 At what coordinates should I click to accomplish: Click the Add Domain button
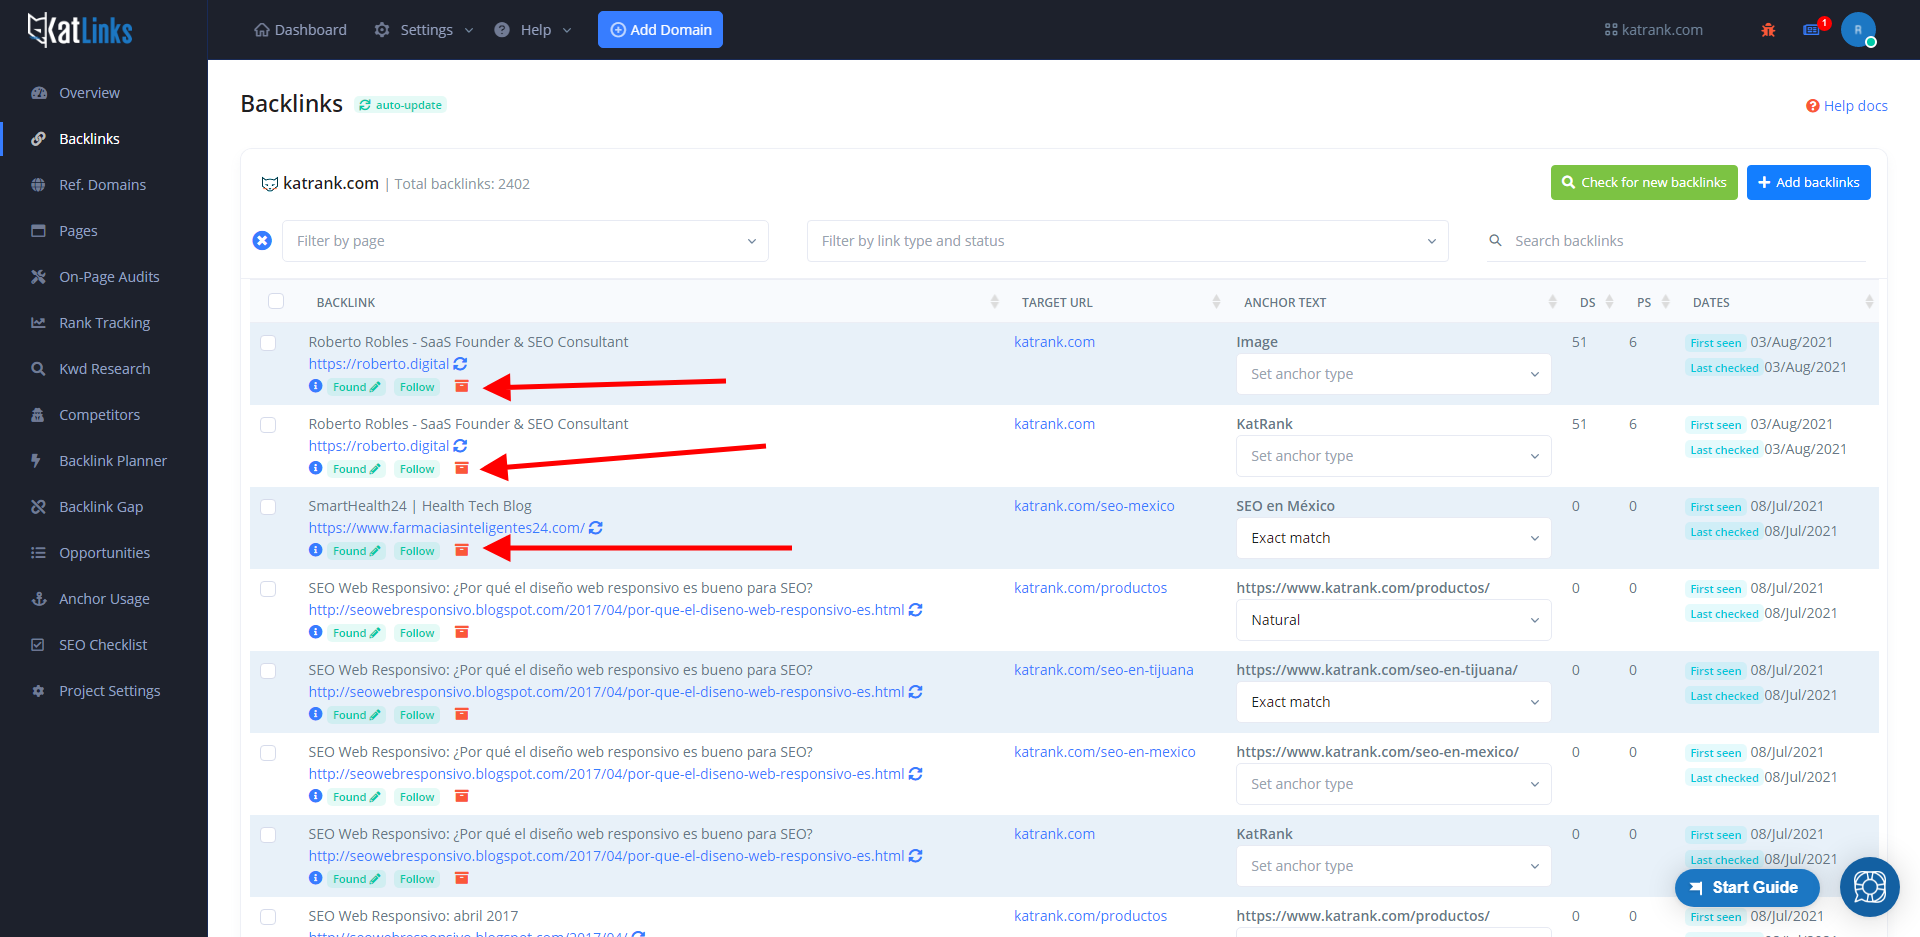[660, 30]
